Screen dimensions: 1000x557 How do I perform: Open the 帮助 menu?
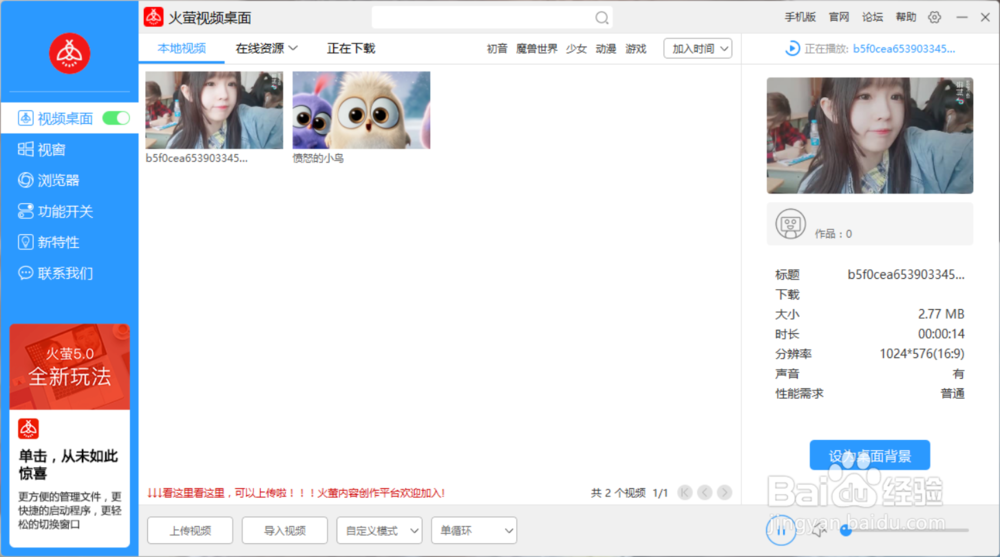906,17
